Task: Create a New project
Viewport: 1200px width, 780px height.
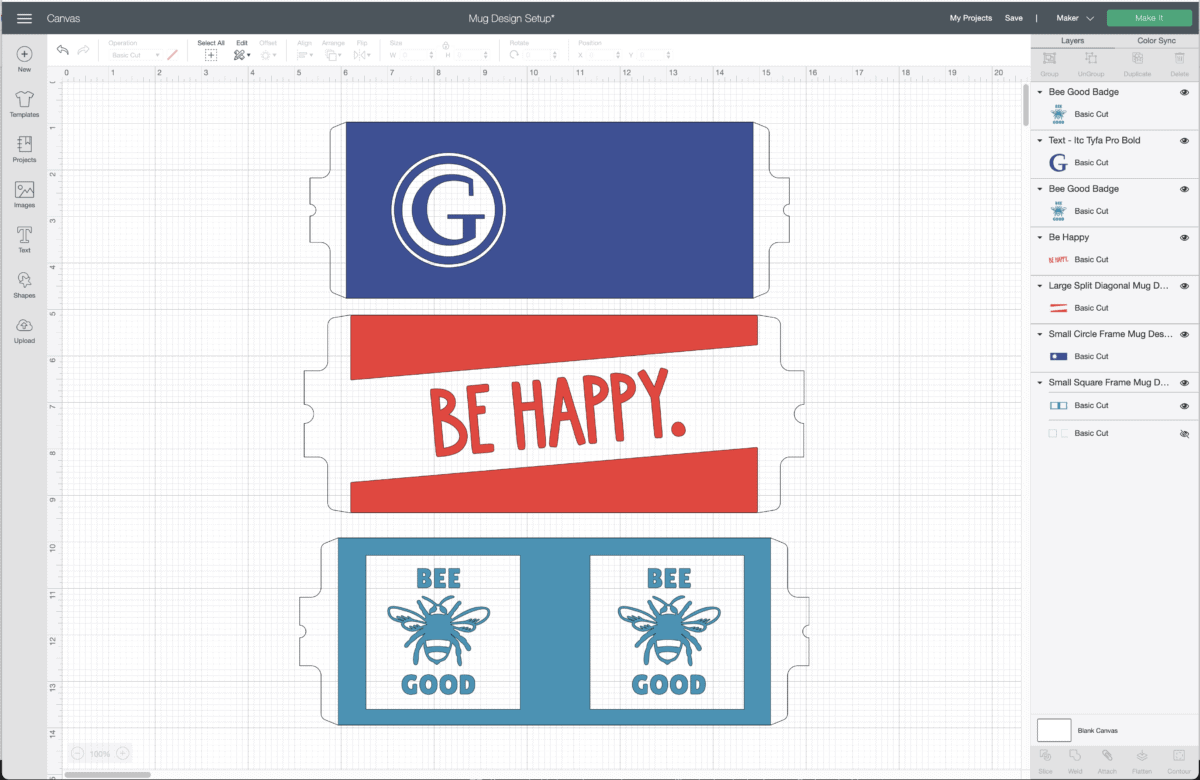Action: [x=24, y=58]
